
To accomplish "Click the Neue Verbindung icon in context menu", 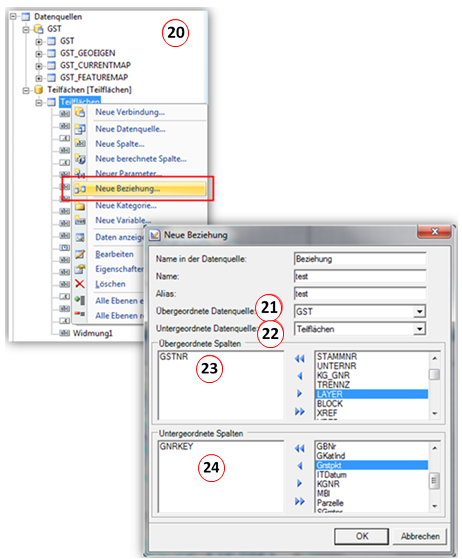I will click(80, 112).
